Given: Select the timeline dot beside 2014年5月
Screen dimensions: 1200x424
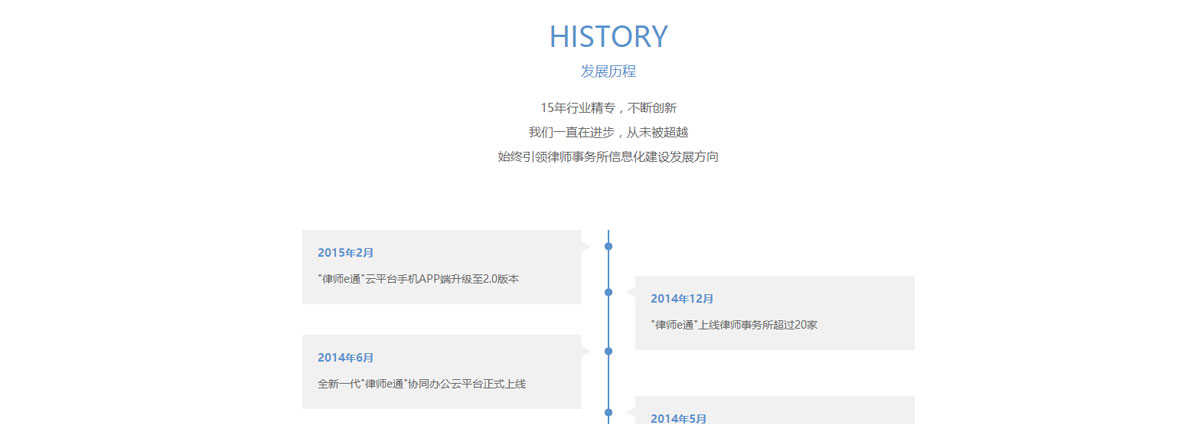Looking at the screenshot, I should point(608,412).
